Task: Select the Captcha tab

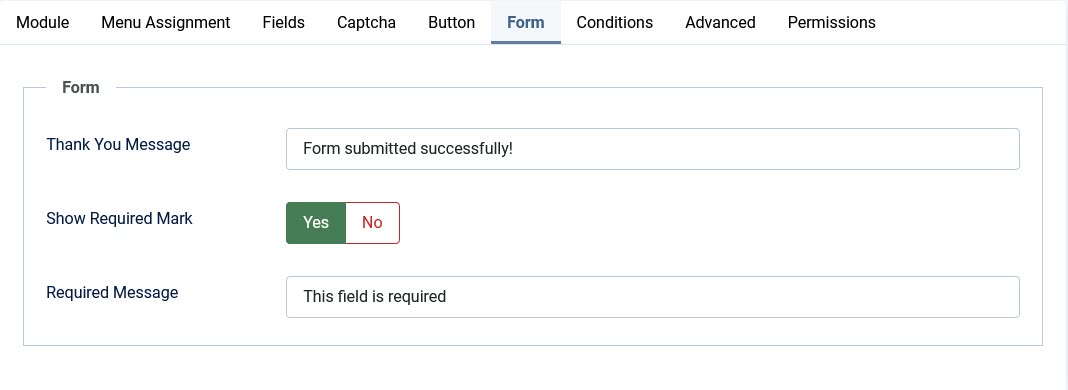Action: click(x=366, y=22)
